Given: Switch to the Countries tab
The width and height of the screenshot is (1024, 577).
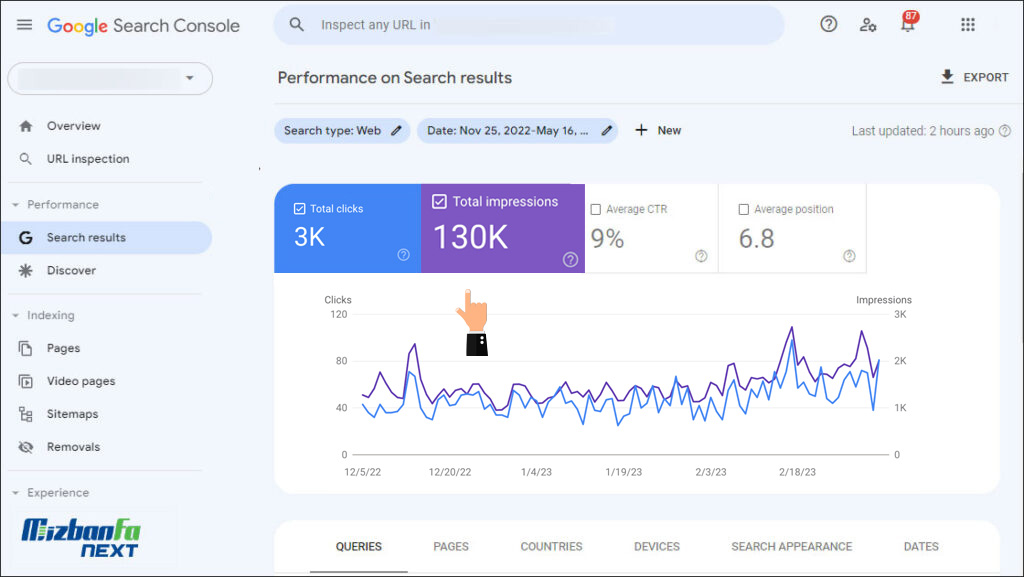Looking at the screenshot, I should click(x=551, y=547).
